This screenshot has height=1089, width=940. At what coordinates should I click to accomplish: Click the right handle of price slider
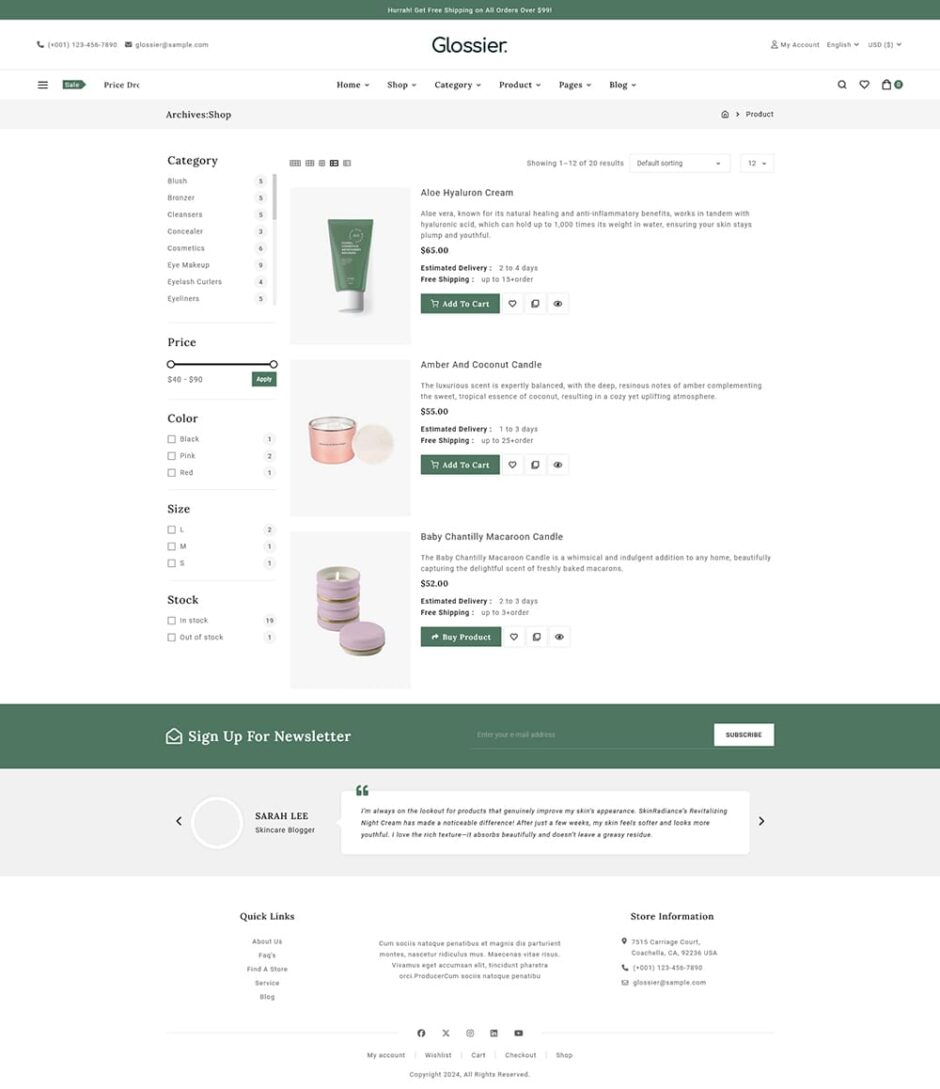(274, 364)
